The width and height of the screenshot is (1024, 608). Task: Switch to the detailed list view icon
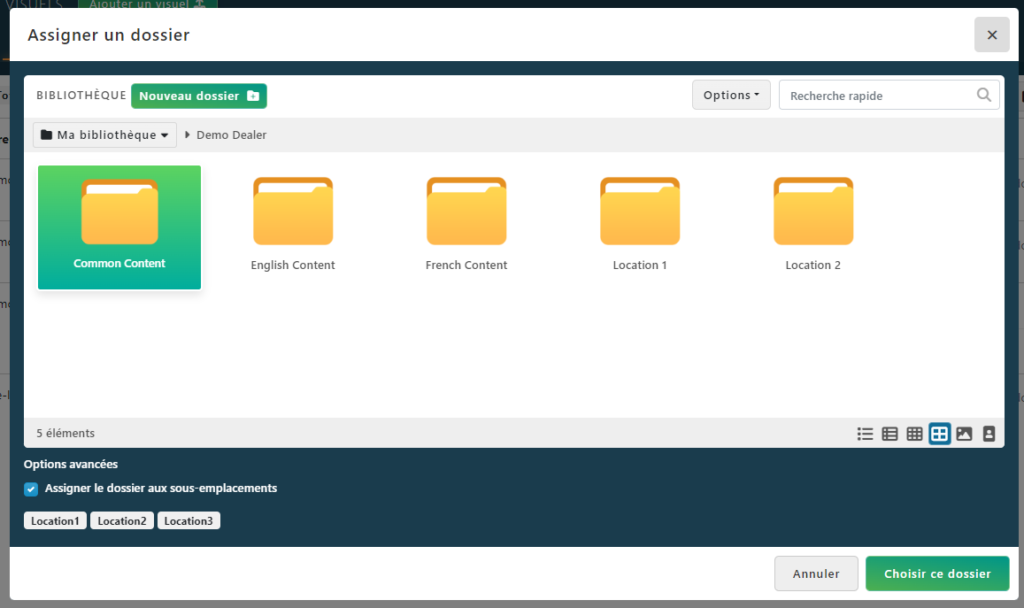[890, 434]
